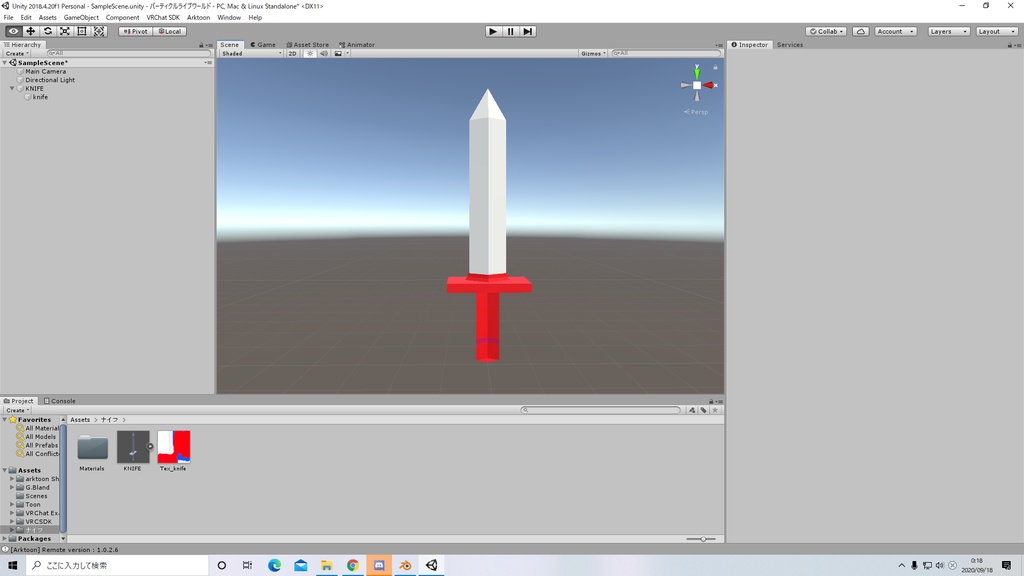This screenshot has height=576, width=1024.
Task: Switch to the Services tab
Action: click(790, 44)
